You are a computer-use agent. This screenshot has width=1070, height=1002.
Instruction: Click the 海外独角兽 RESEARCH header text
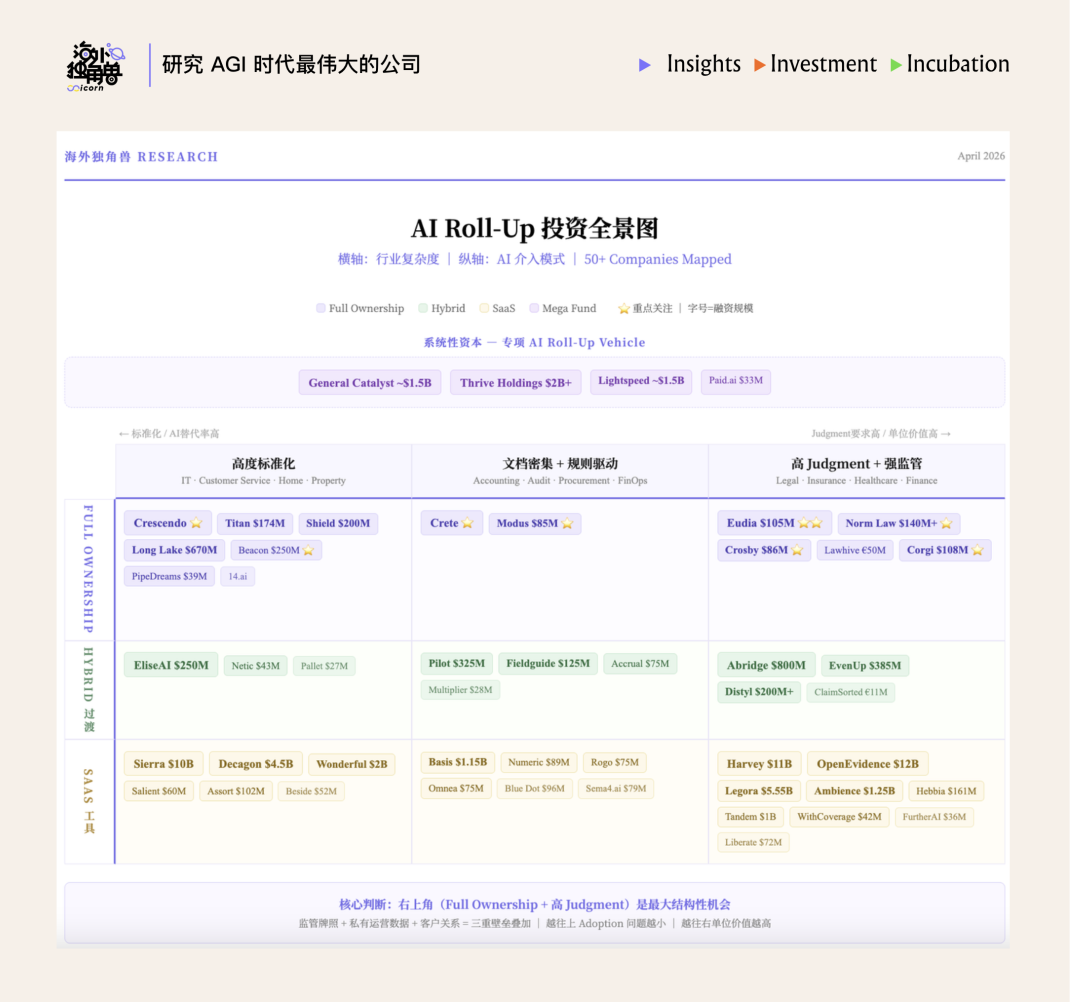(141, 157)
